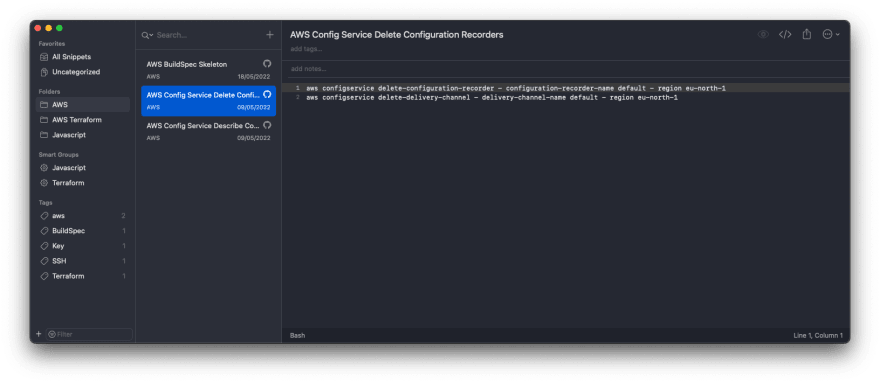Edit the snippet title in editor header
880x383 pixels.
tap(397, 35)
